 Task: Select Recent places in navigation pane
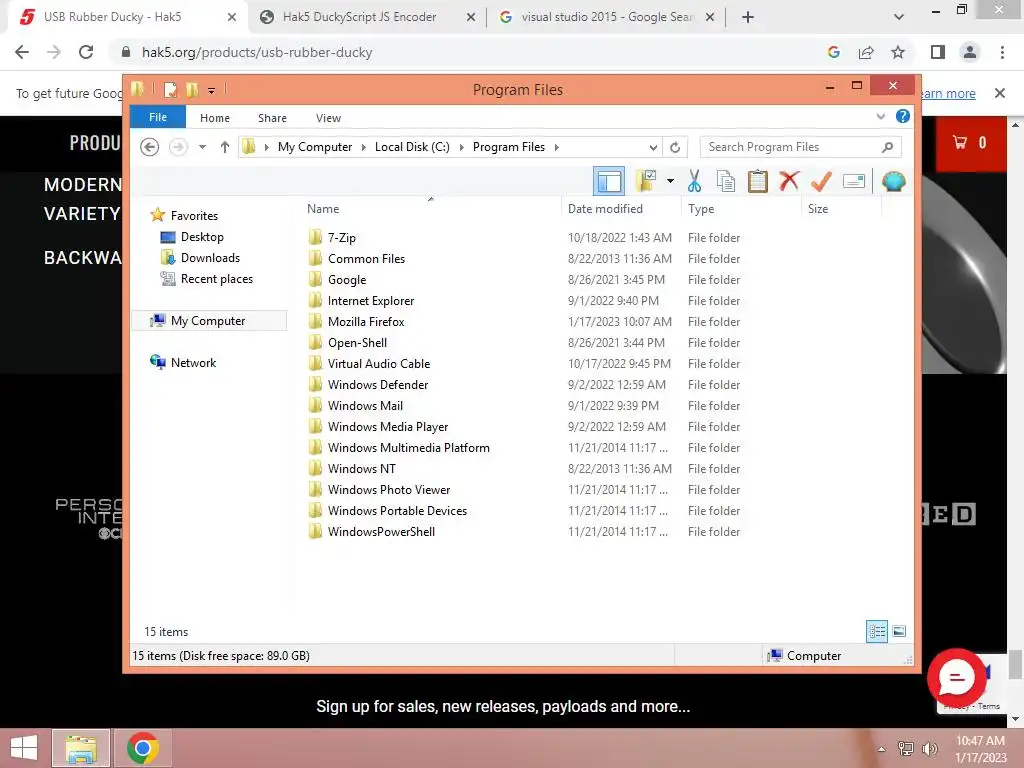pos(216,279)
